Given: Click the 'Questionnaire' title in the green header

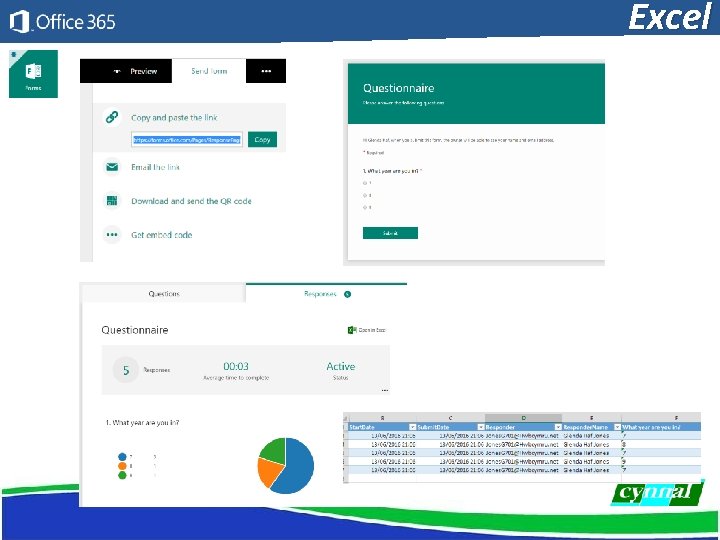Looking at the screenshot, I should tap(399, 88).
